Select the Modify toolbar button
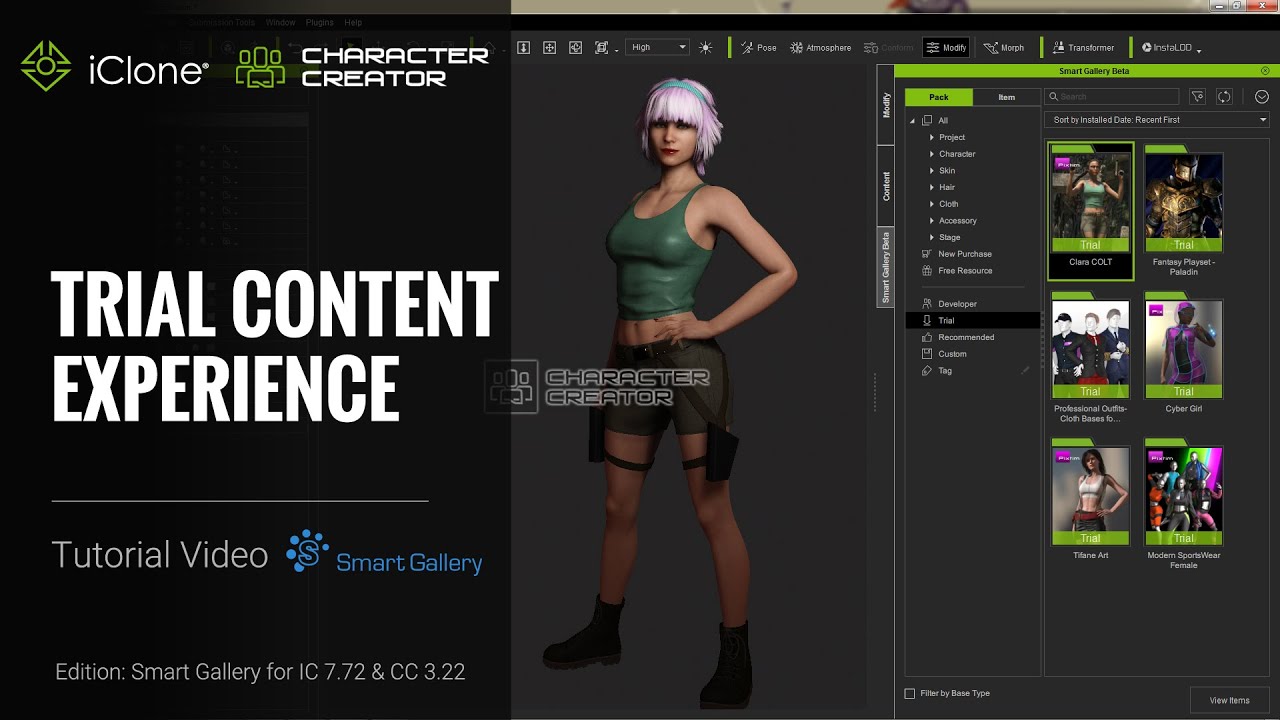Screen dimensions: 1280x720 click(946, 47)
